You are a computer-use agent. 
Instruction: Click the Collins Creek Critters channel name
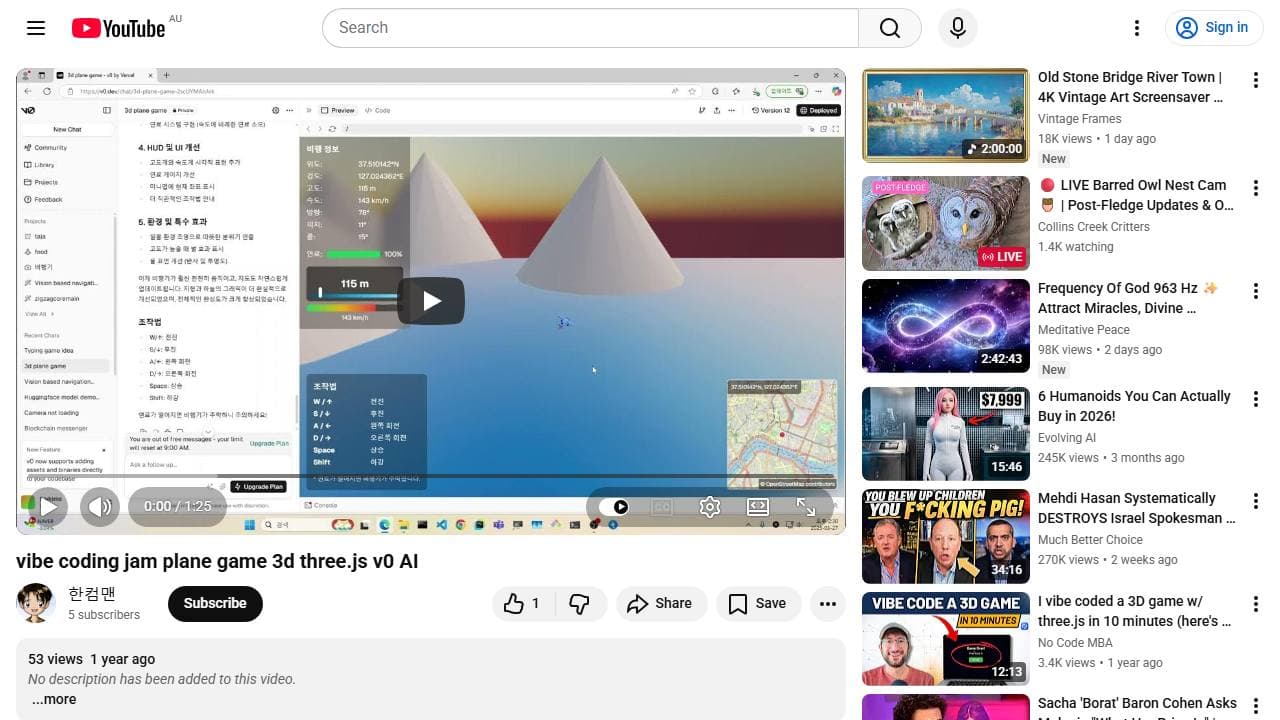[x=1094, y=226]
